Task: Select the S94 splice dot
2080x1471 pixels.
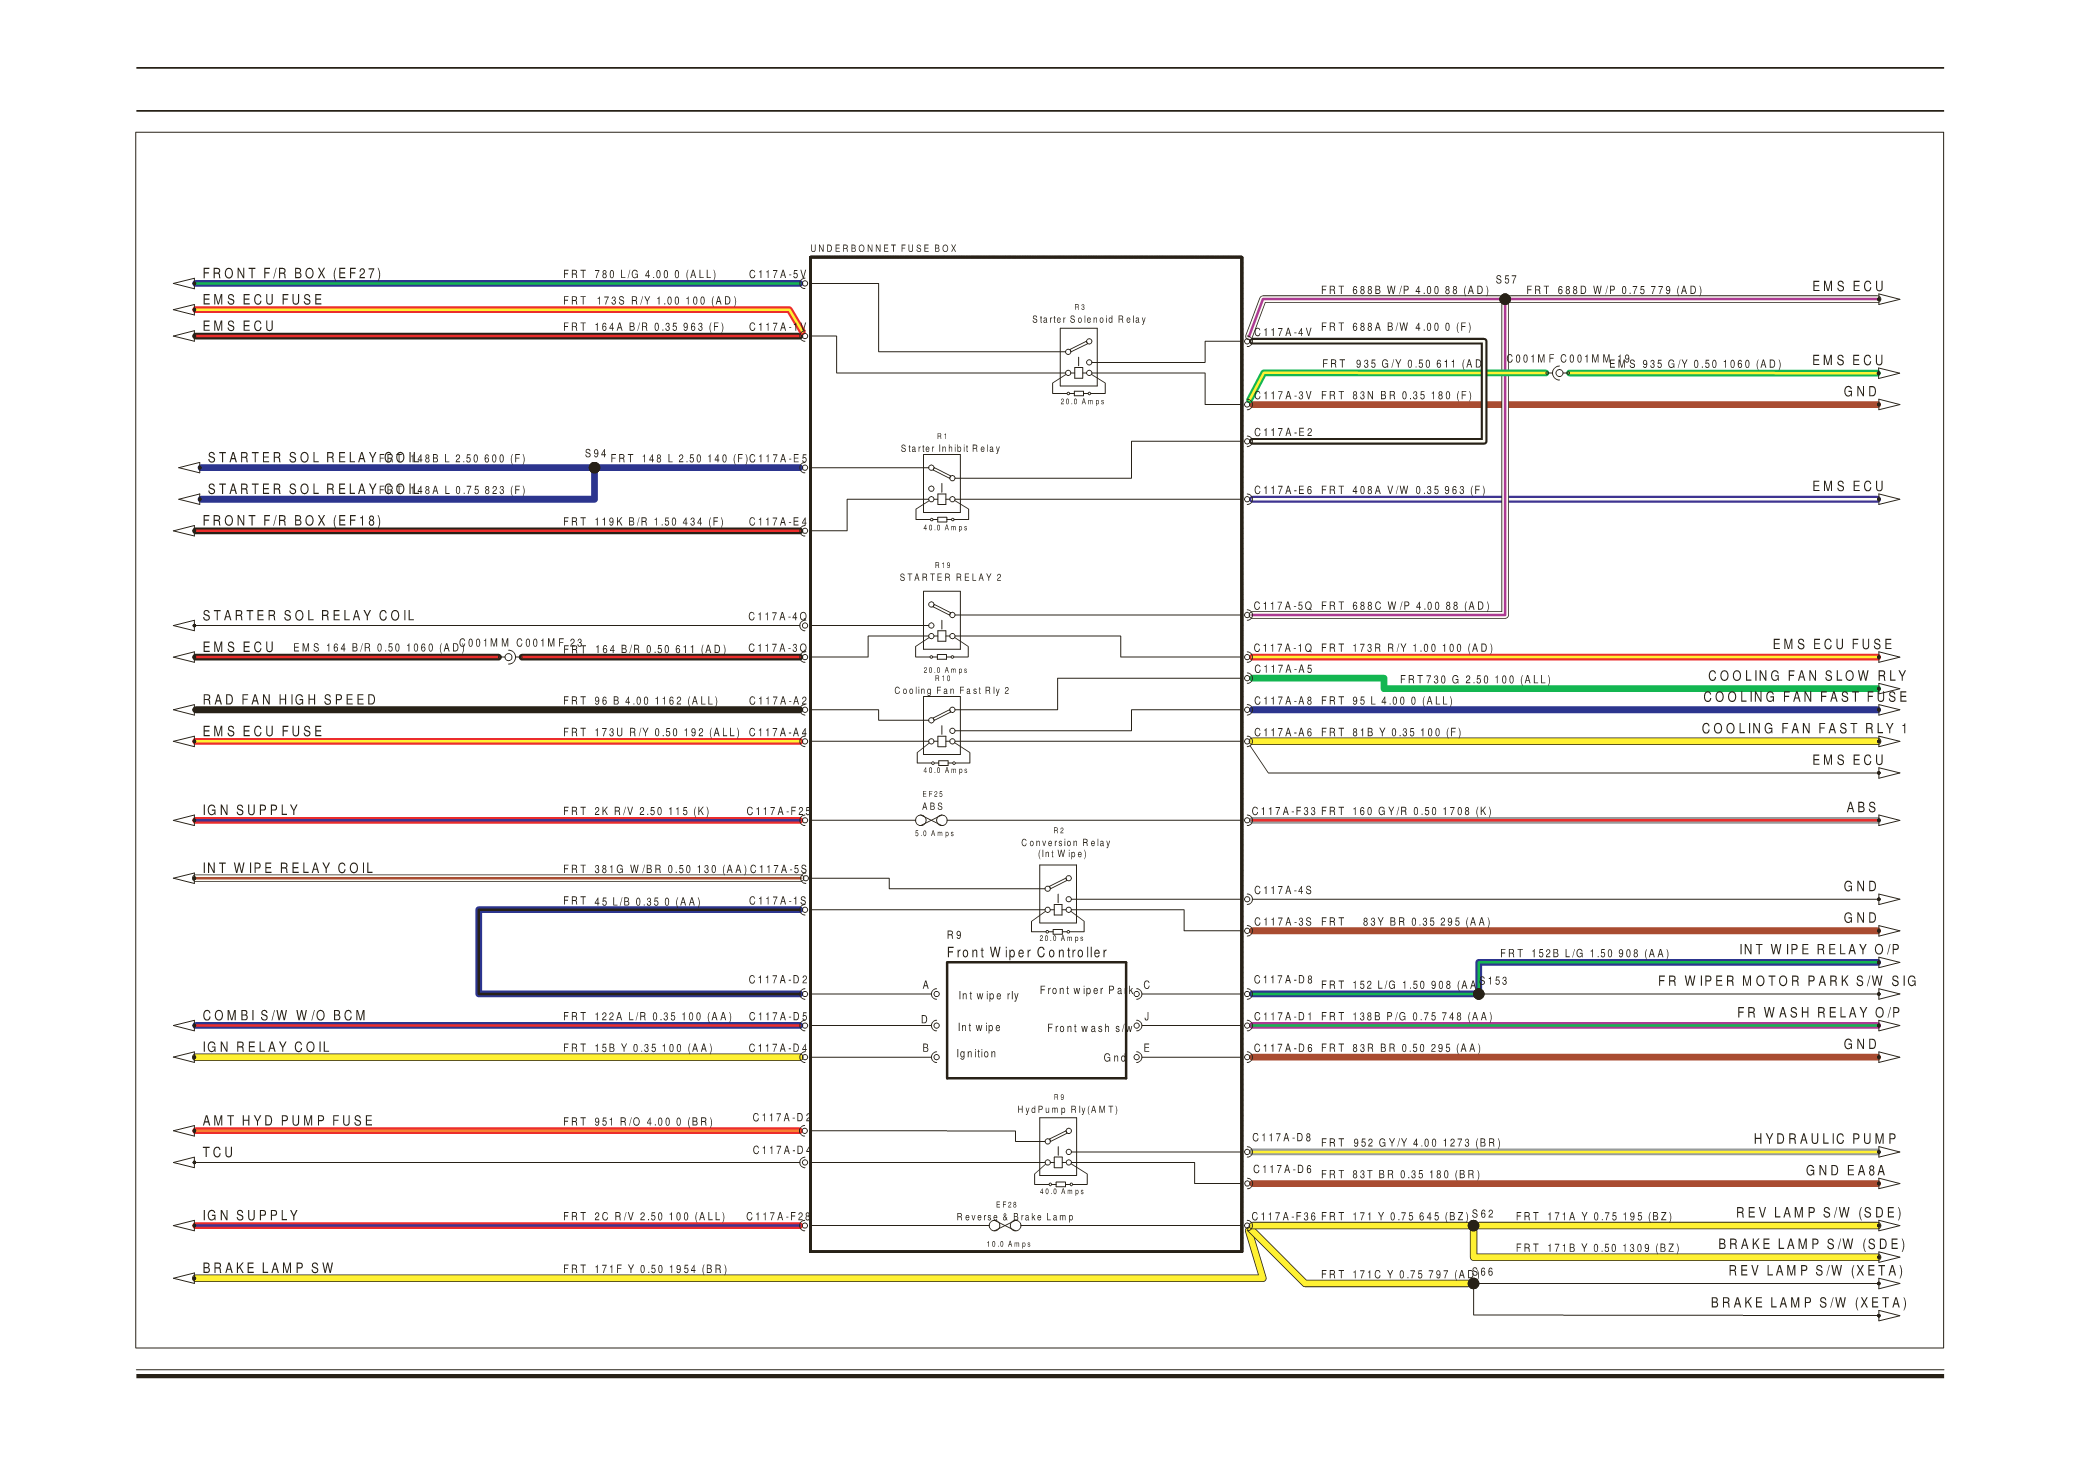Action: pos(594,468)
